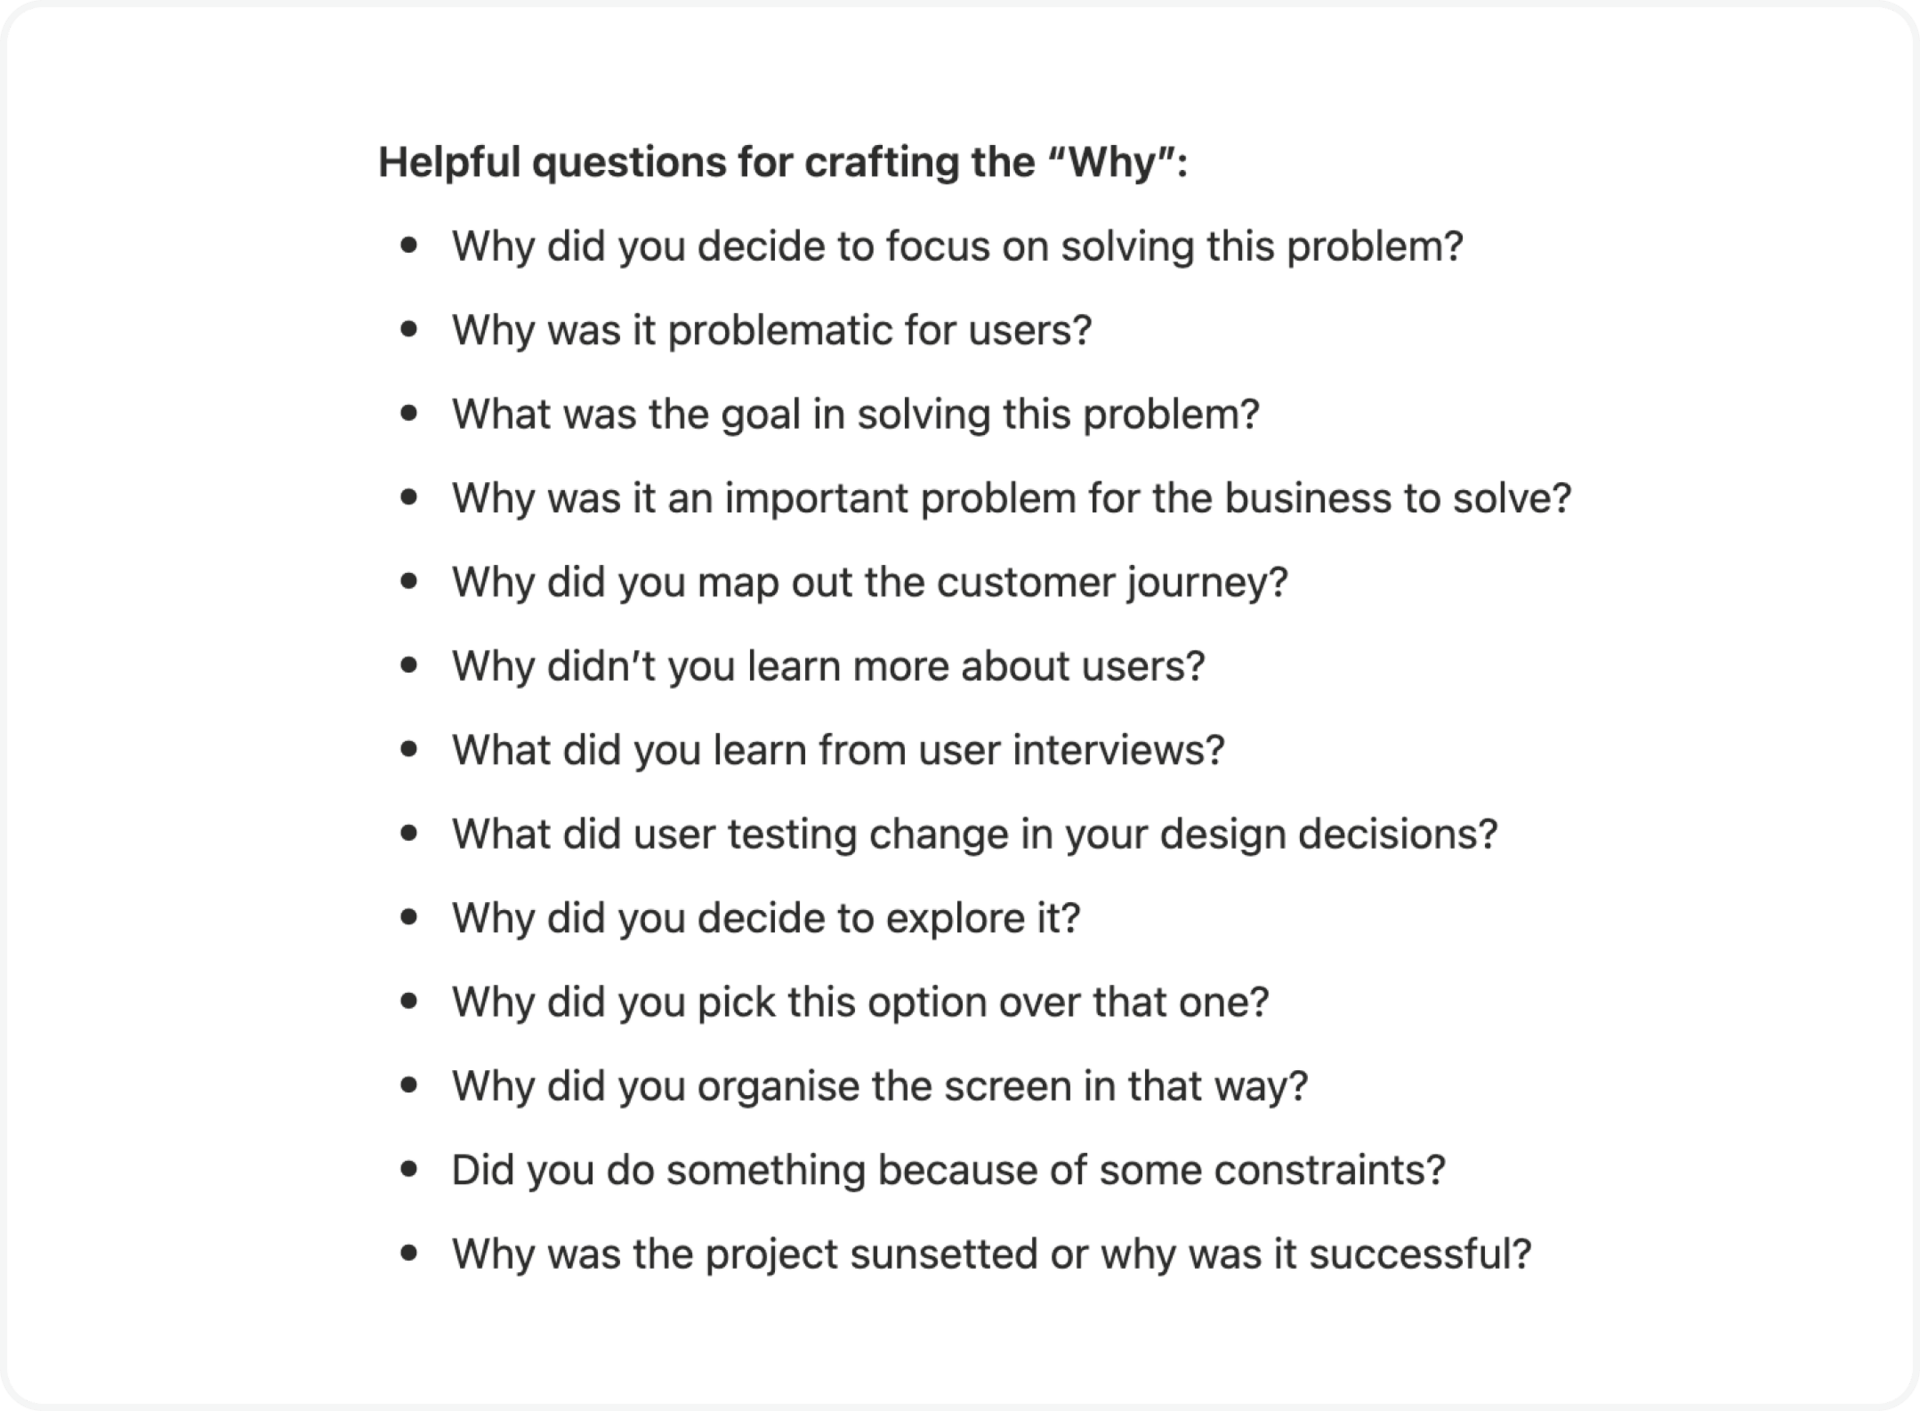Click 'What did you learn from user interviews?'
Image resolution: width=1920 pixels, height=1411 pixels.
[x=838, y=750]
